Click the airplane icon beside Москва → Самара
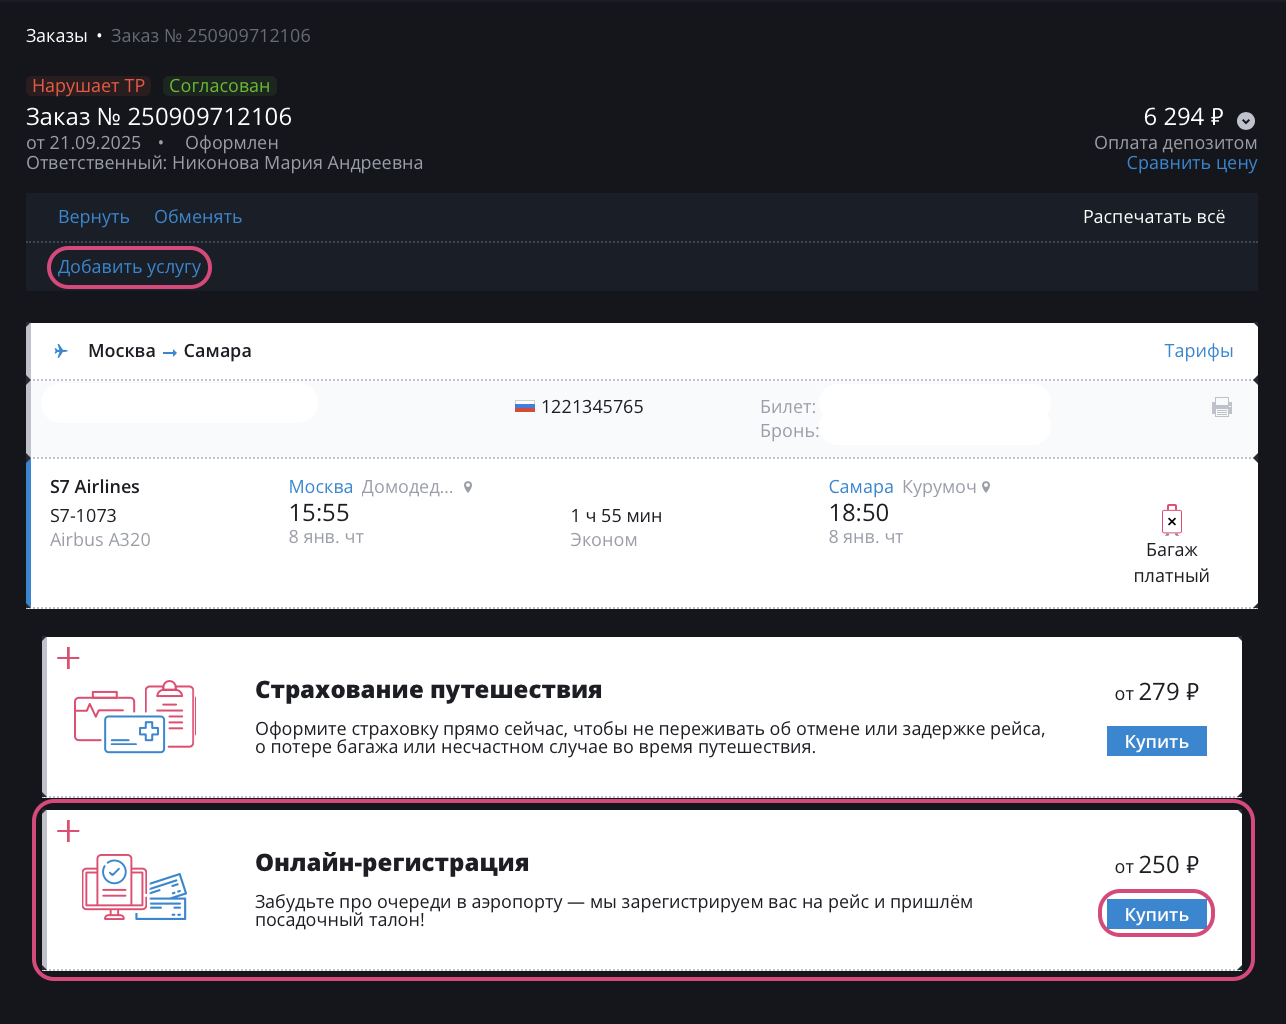The height and width of the screenshot is (1024, 1286). [61, 351]
